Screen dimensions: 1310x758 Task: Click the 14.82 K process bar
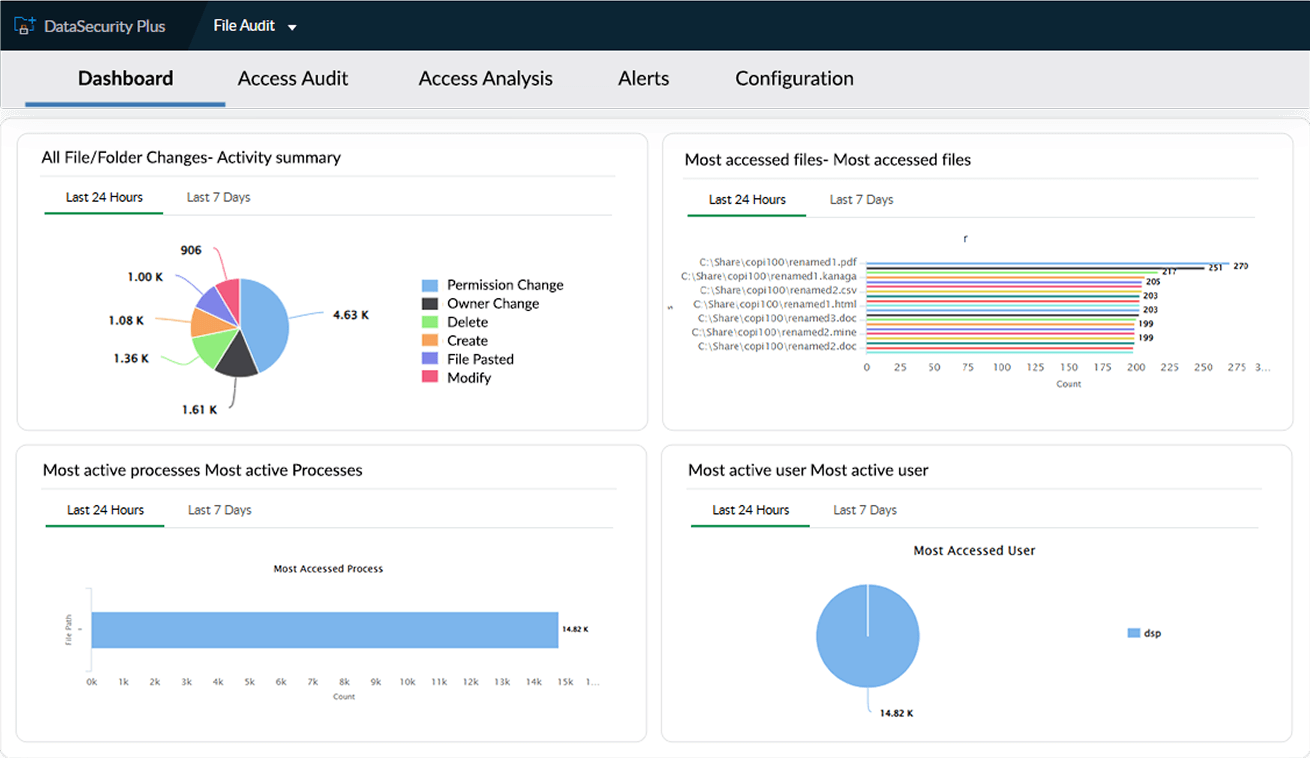[325, 630]
